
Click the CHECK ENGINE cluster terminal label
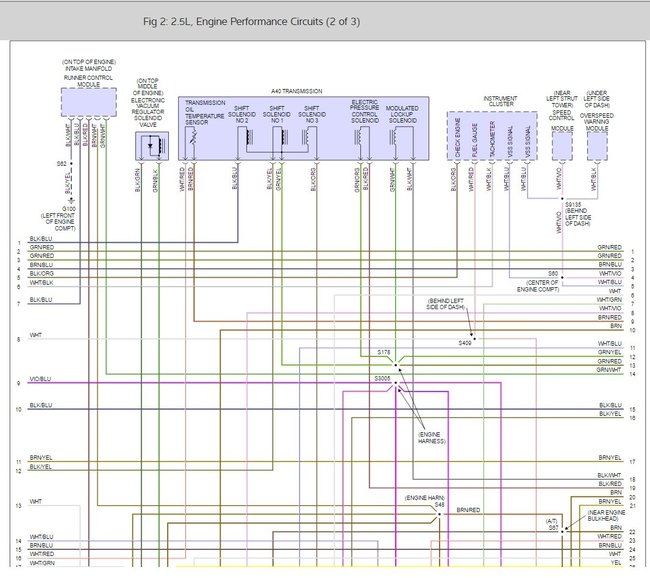458,137
